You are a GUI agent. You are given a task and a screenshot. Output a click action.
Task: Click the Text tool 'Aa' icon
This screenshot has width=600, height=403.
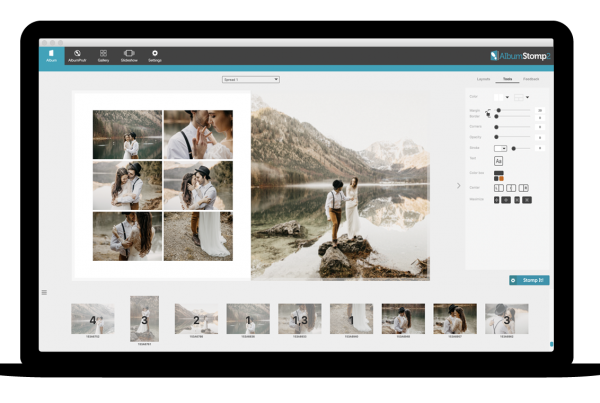(x=498, y=161)
